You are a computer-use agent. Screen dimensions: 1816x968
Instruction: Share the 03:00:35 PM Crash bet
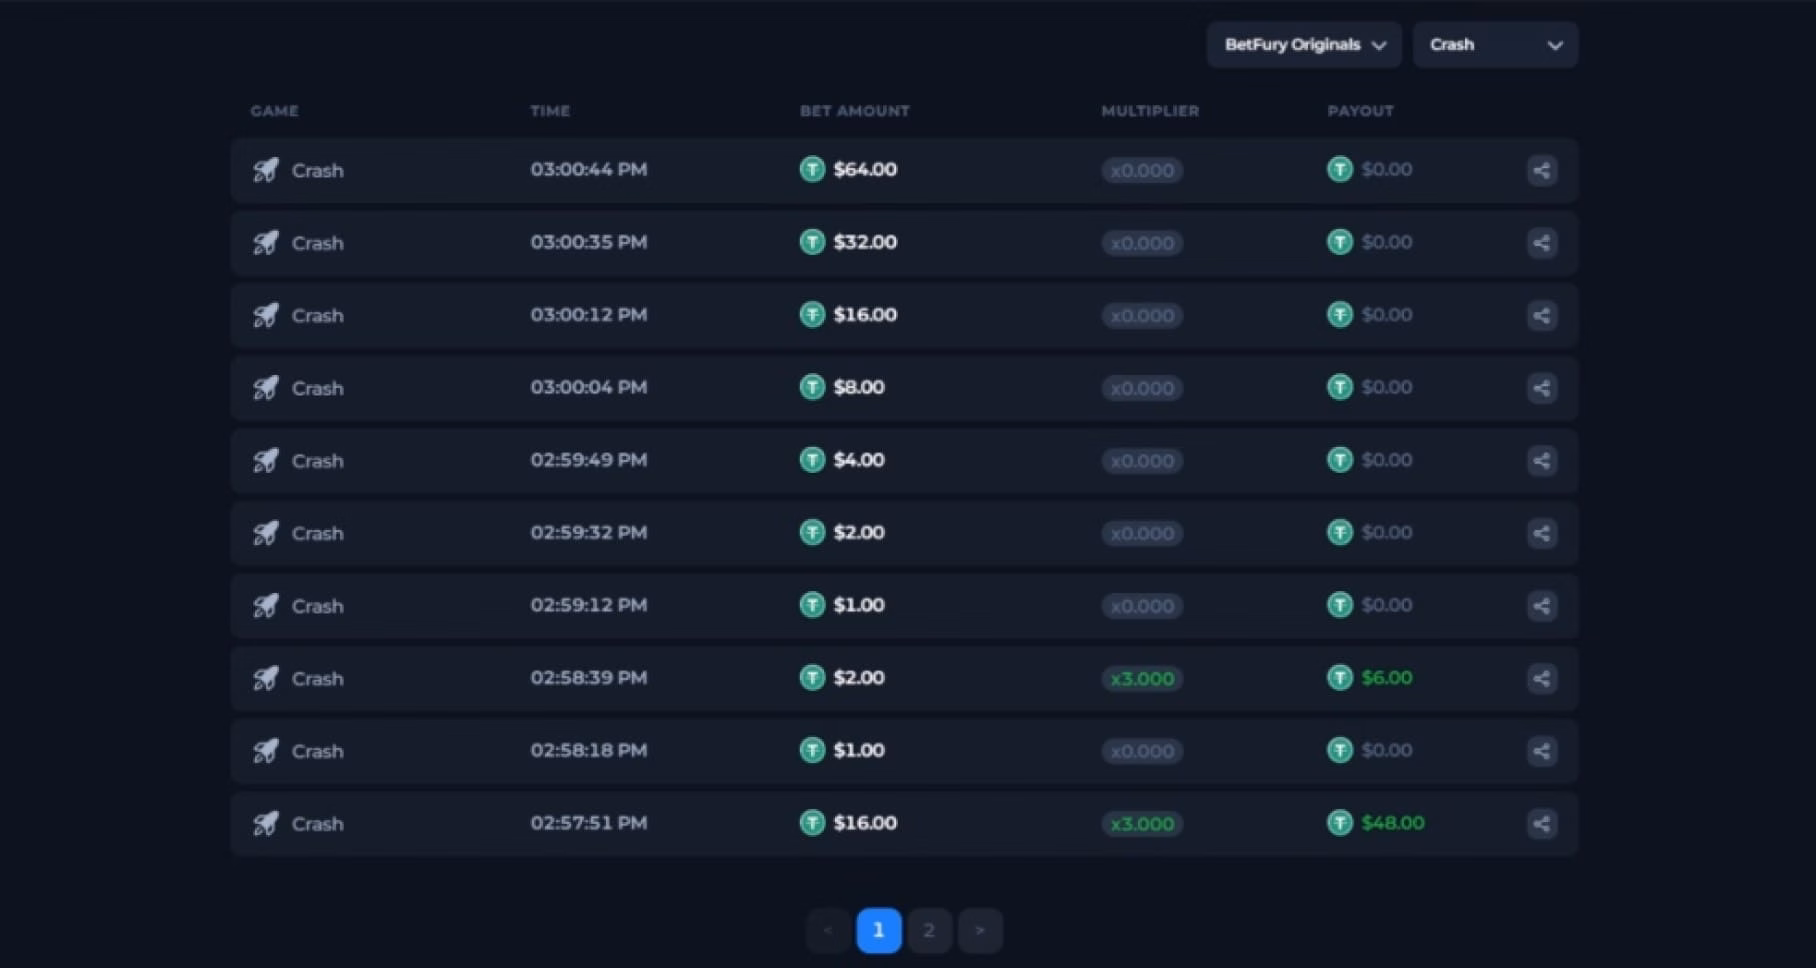click(1541, 243)
